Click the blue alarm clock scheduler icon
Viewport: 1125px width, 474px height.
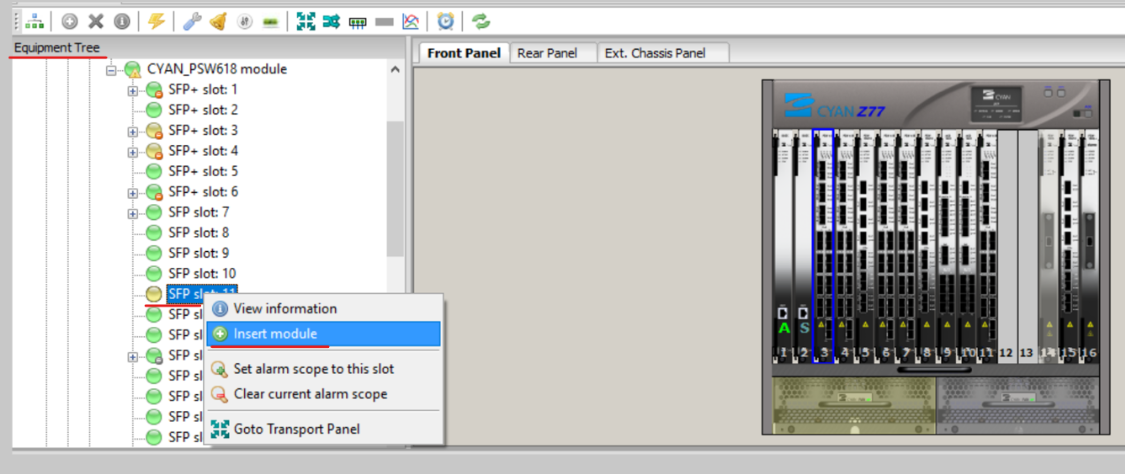pos(446,22)
